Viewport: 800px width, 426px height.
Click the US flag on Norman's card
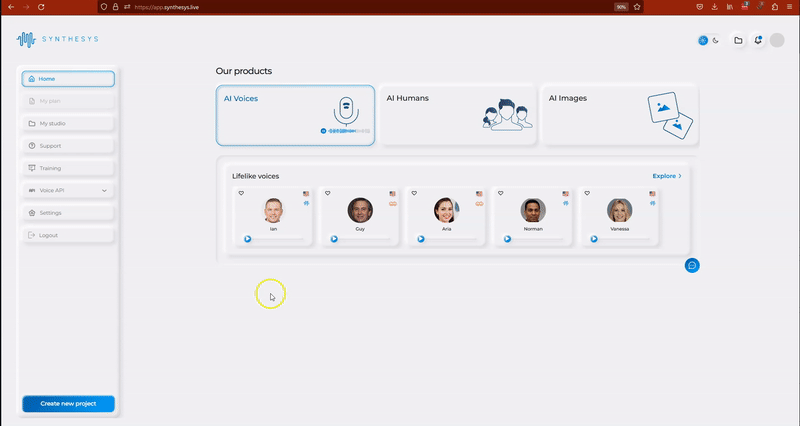566,194
